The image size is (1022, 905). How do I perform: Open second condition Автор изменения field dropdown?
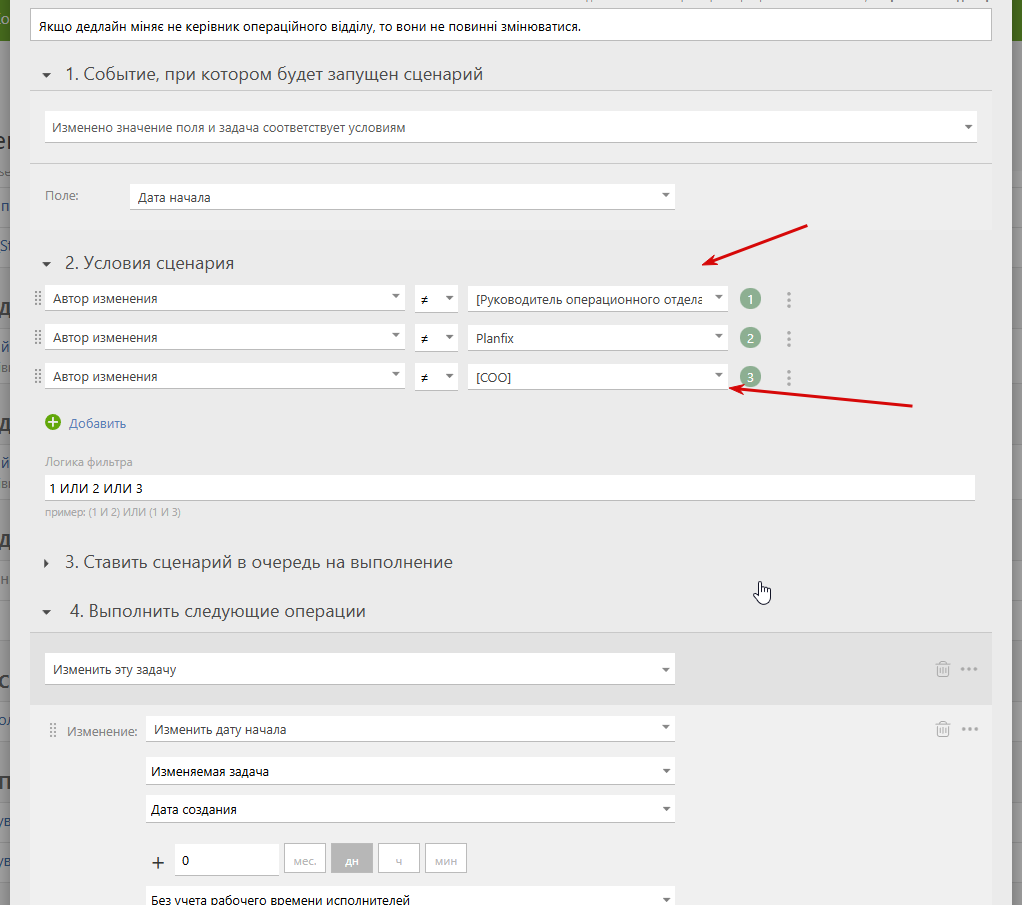click(225, 337)
